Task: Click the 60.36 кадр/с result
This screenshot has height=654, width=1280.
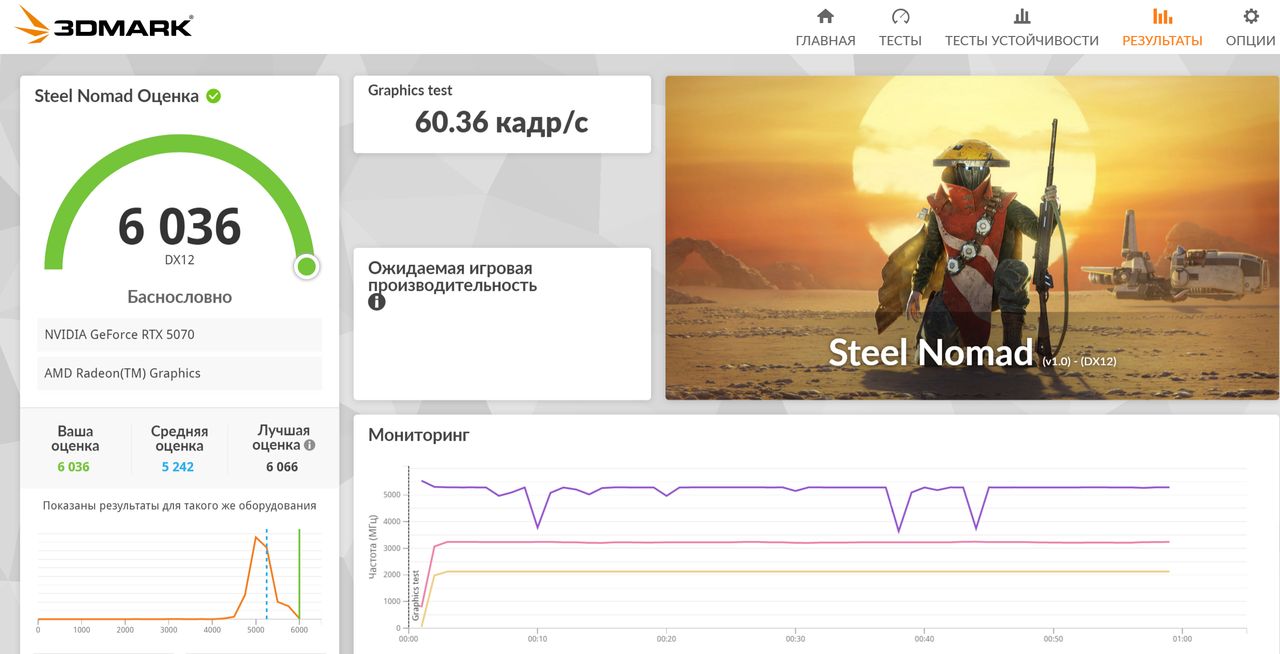Action: pos(502,122)
